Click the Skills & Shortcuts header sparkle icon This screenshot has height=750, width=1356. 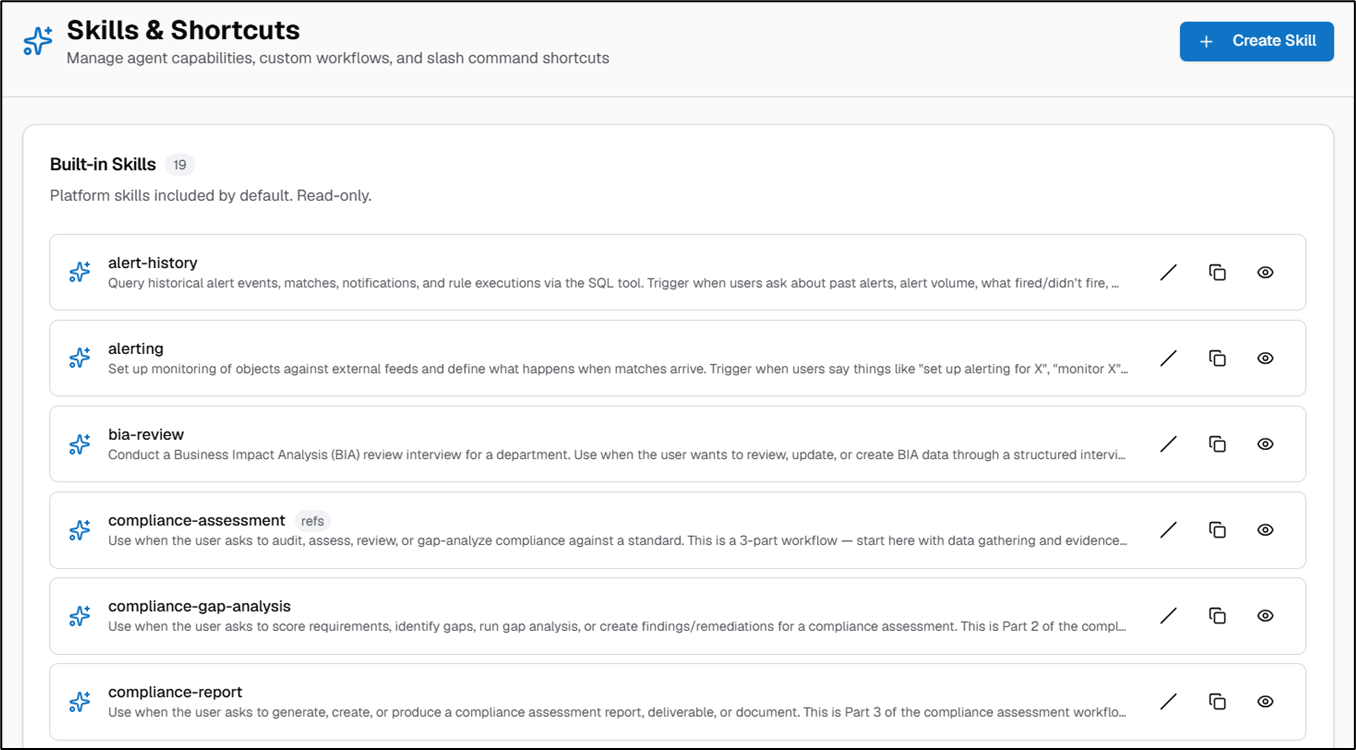pyautogui.click(x=38, y=41)
